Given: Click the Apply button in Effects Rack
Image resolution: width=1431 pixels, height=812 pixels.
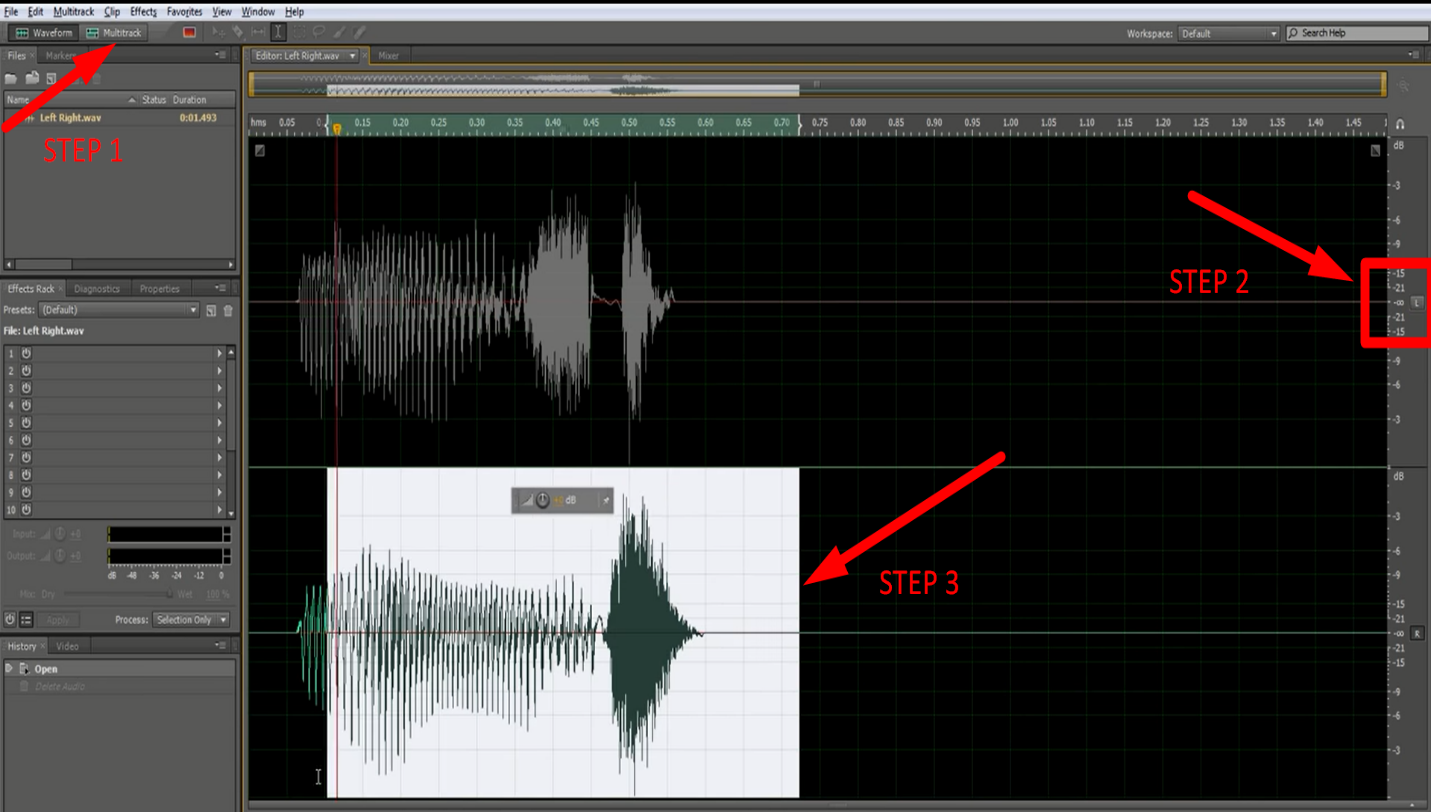Looking at the screenshot, I should (58, 619).
